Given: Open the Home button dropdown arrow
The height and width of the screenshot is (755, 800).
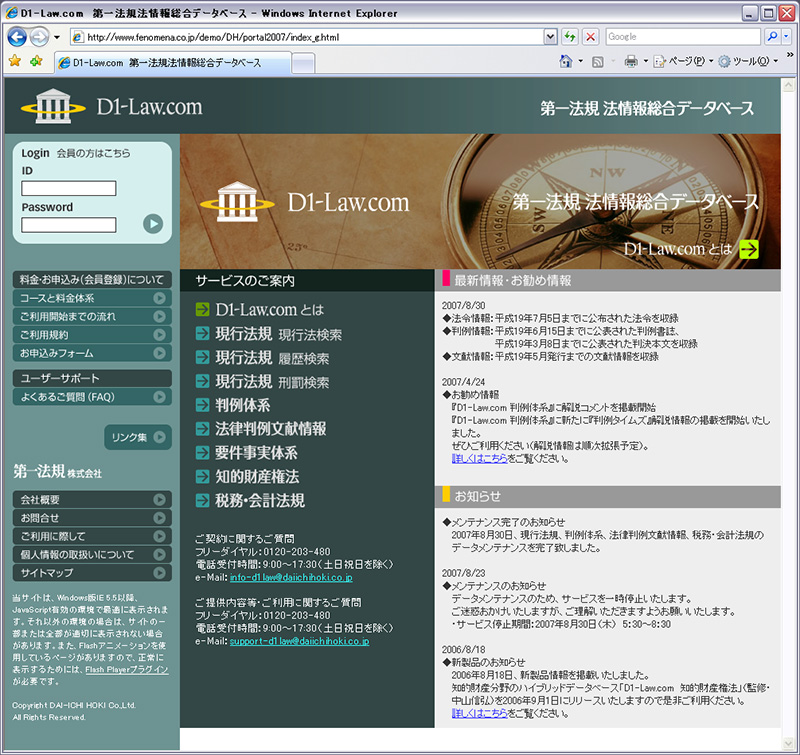Looking at the screenshot, I should click(581, 62).
